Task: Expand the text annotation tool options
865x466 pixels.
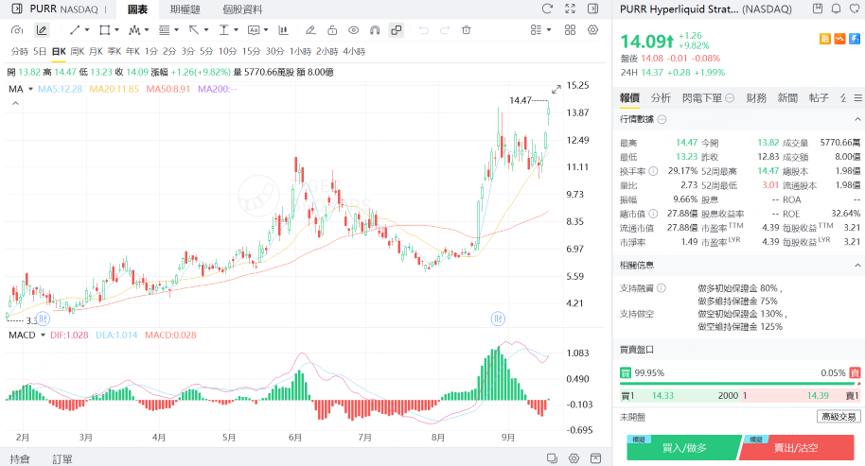Action: pos(265,30)
